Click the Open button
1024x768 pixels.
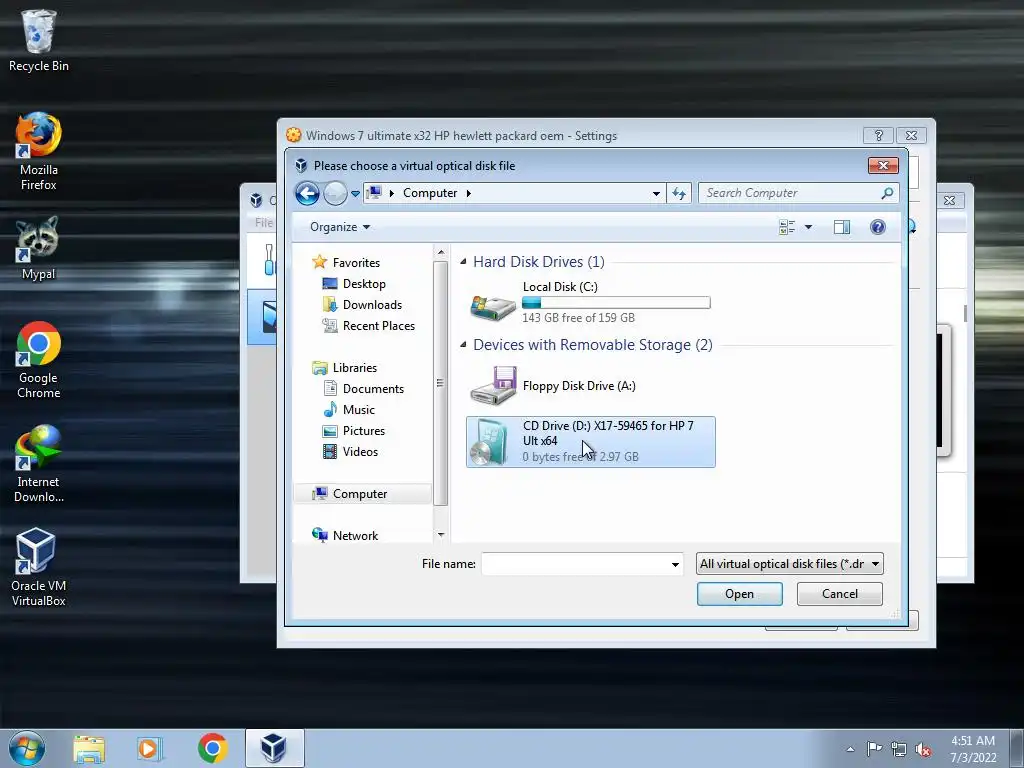(739, 594)
